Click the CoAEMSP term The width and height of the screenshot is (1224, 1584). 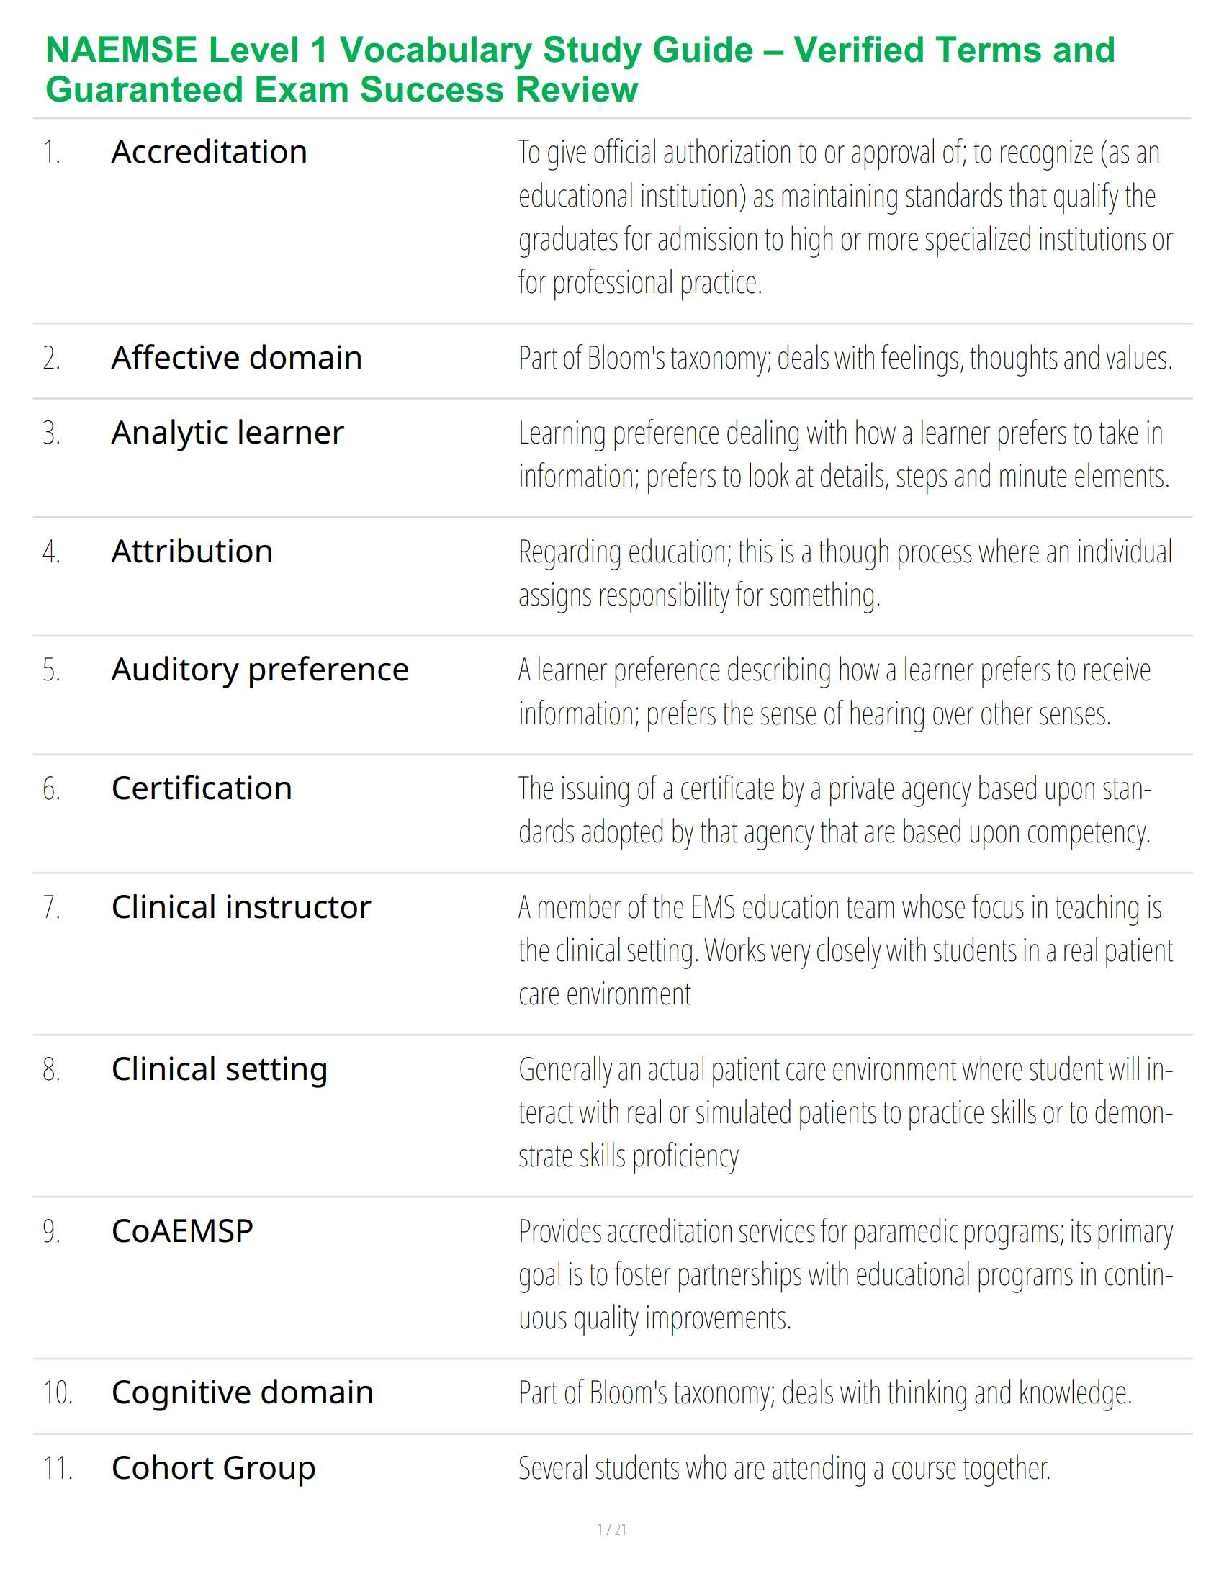click(x=182, y=1231)
